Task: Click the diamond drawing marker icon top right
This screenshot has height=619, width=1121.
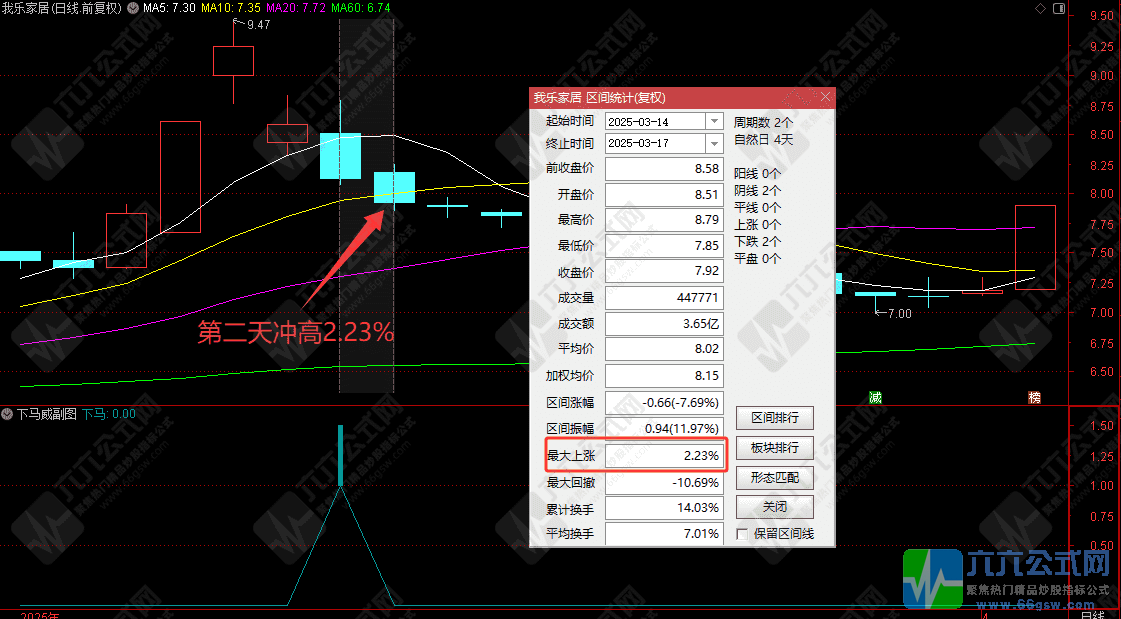Action: (x=1038, y=8)
